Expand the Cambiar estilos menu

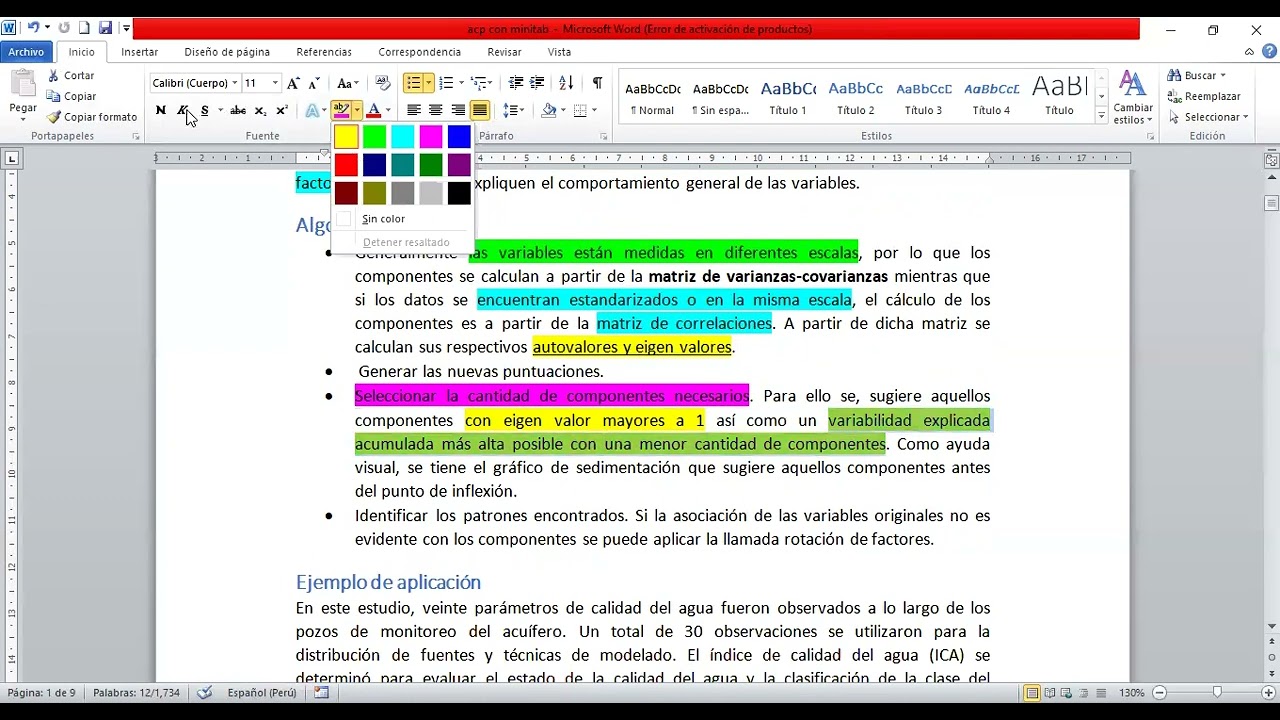1133,97
